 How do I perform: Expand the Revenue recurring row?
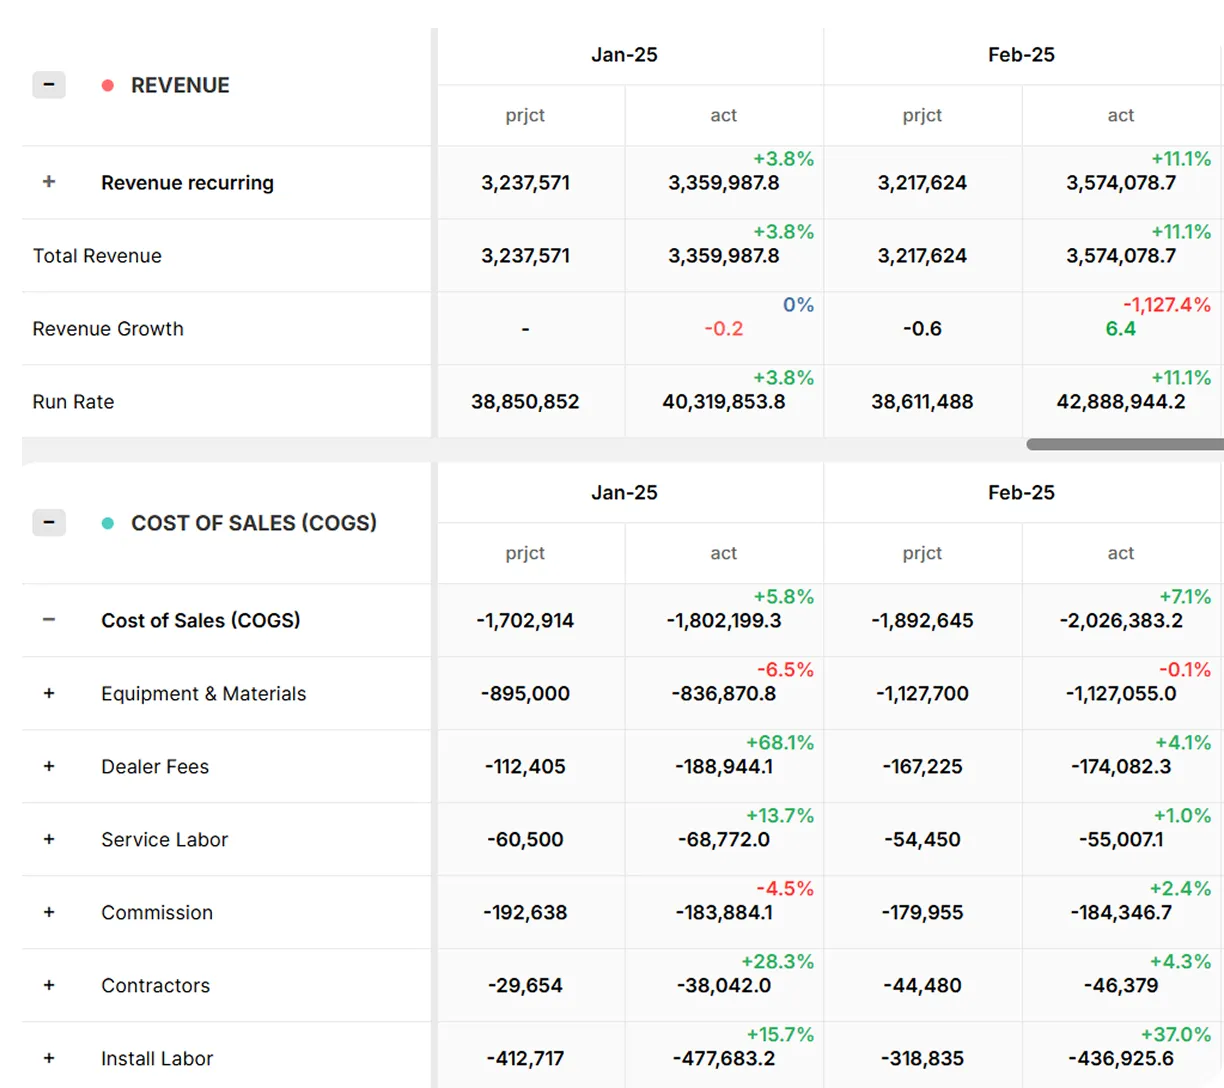click(x=48, y=183)
